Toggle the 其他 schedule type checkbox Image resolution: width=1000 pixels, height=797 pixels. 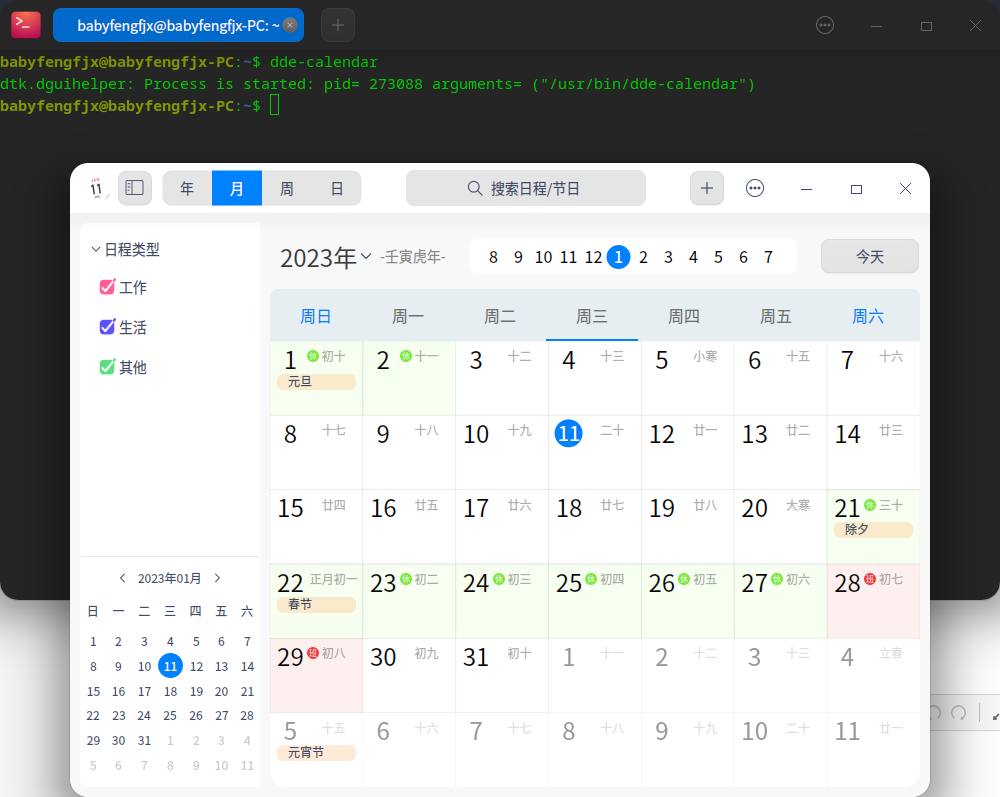108,367
